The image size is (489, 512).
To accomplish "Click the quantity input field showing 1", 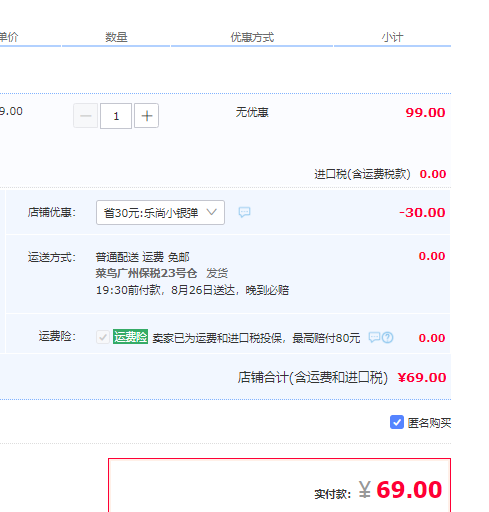I will (116, 116).
